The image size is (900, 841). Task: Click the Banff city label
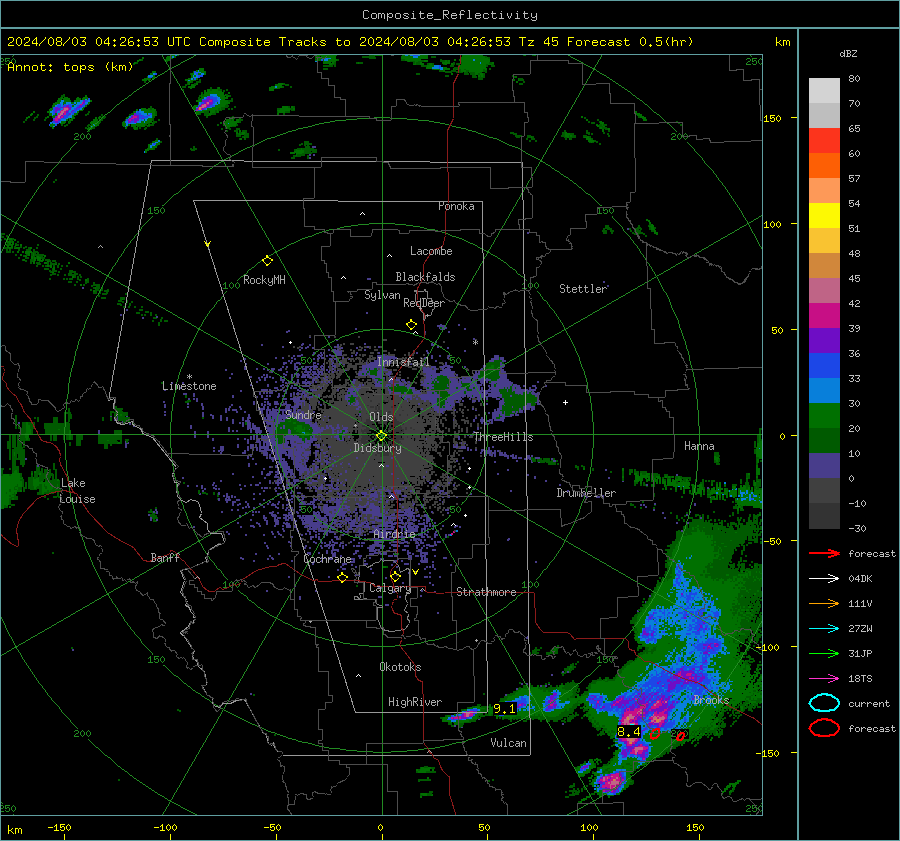pos(165,557)
